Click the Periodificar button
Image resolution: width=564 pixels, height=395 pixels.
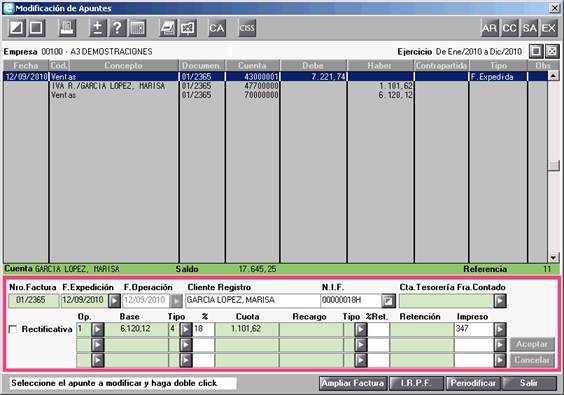pyautogui.click(x=473, y=383)
